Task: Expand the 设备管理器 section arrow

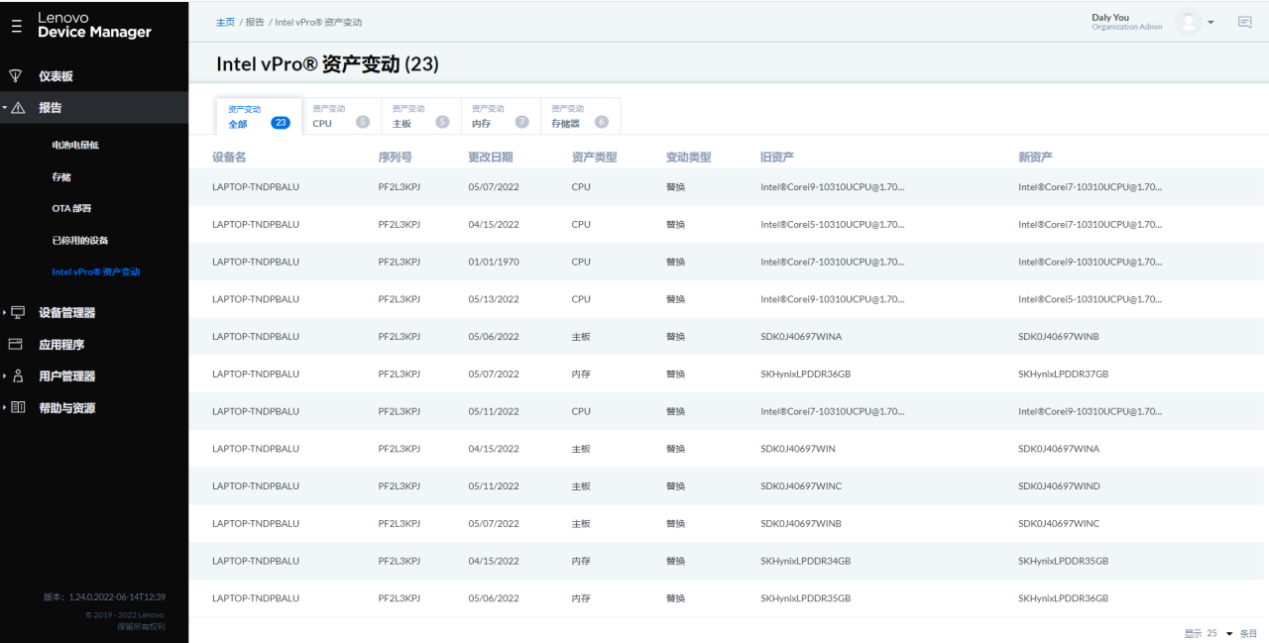Action: point(5,312)
